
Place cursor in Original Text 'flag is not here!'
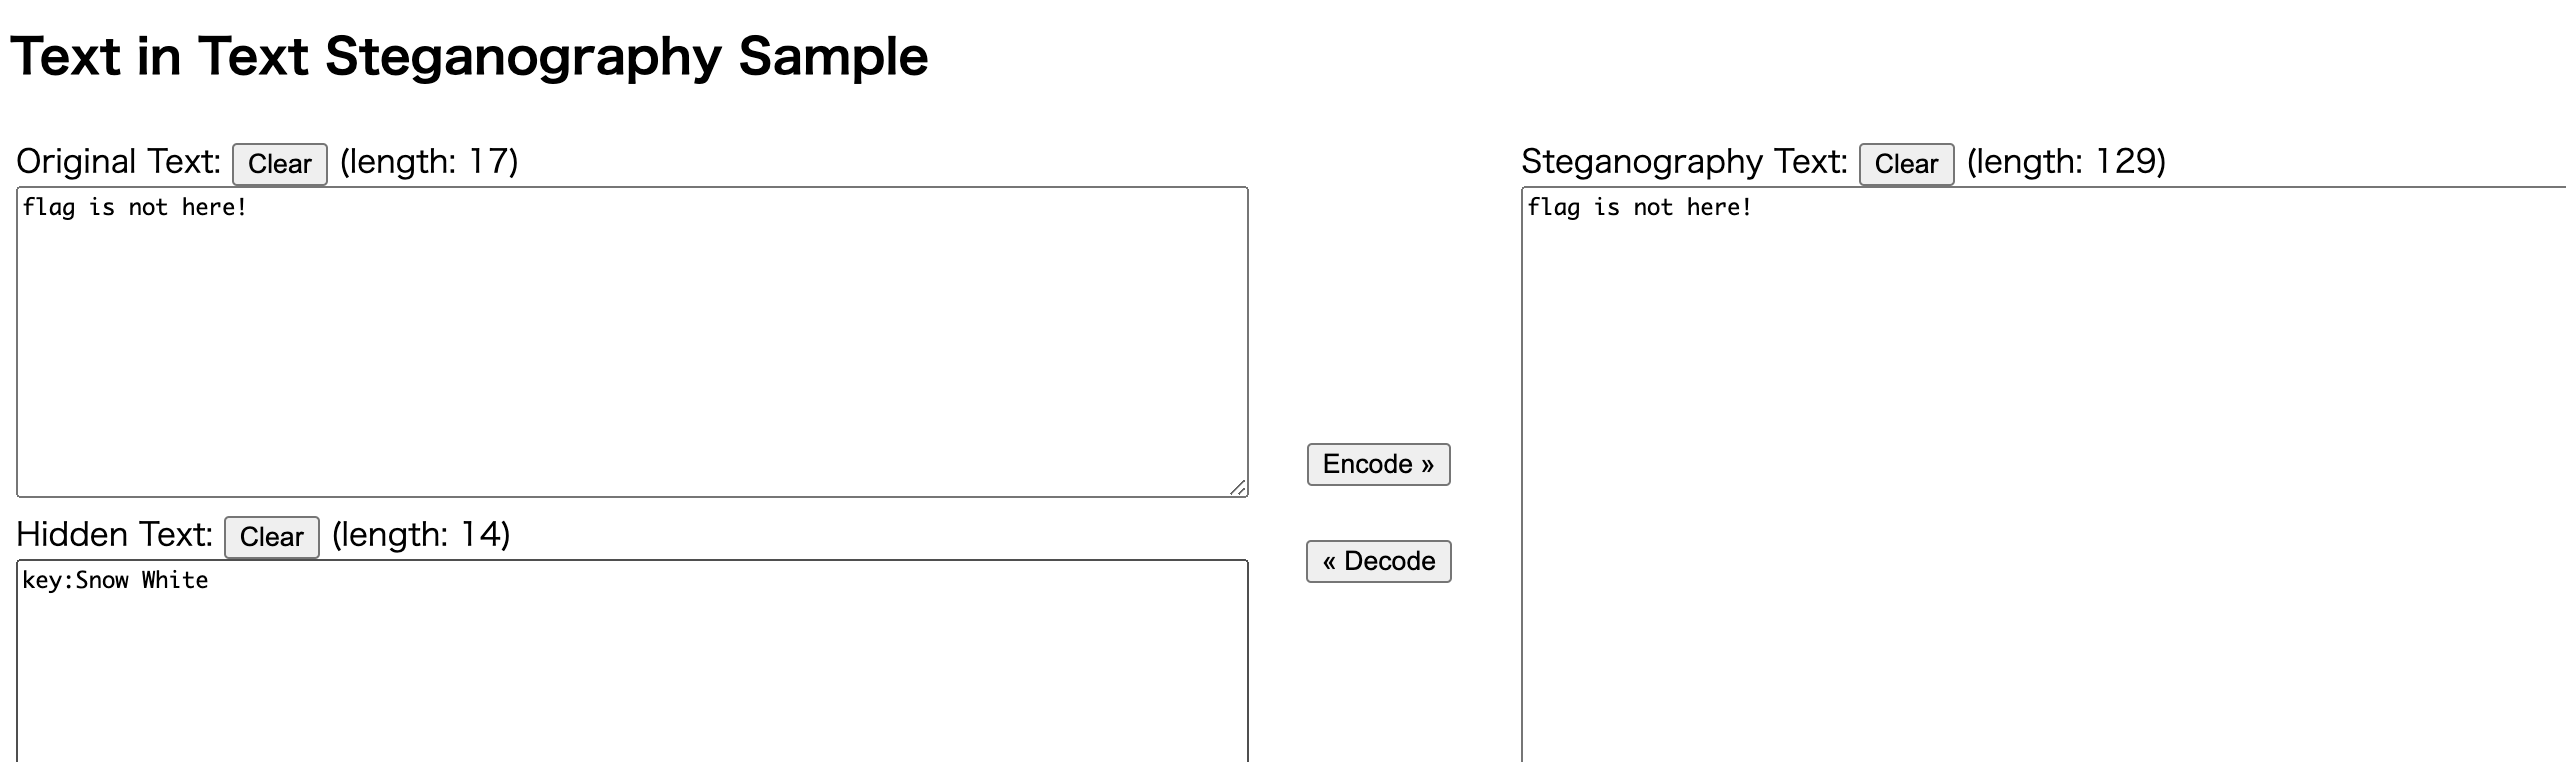tap(134, 208)
